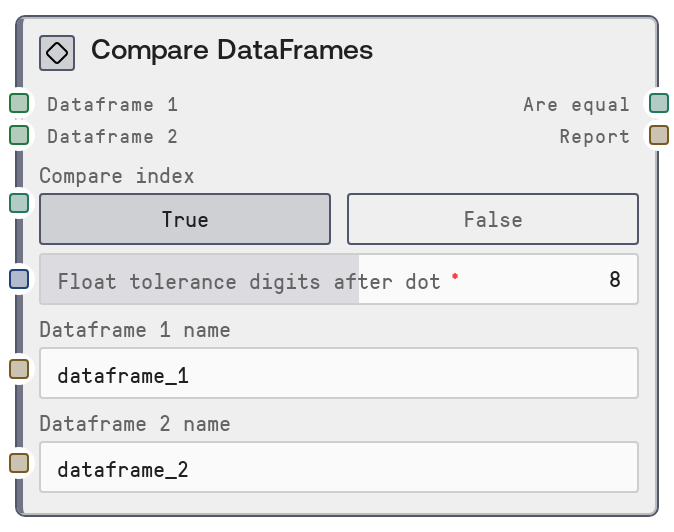Set Compare index to True
Screen dimensions: 674x532
(x=185, y=219)
